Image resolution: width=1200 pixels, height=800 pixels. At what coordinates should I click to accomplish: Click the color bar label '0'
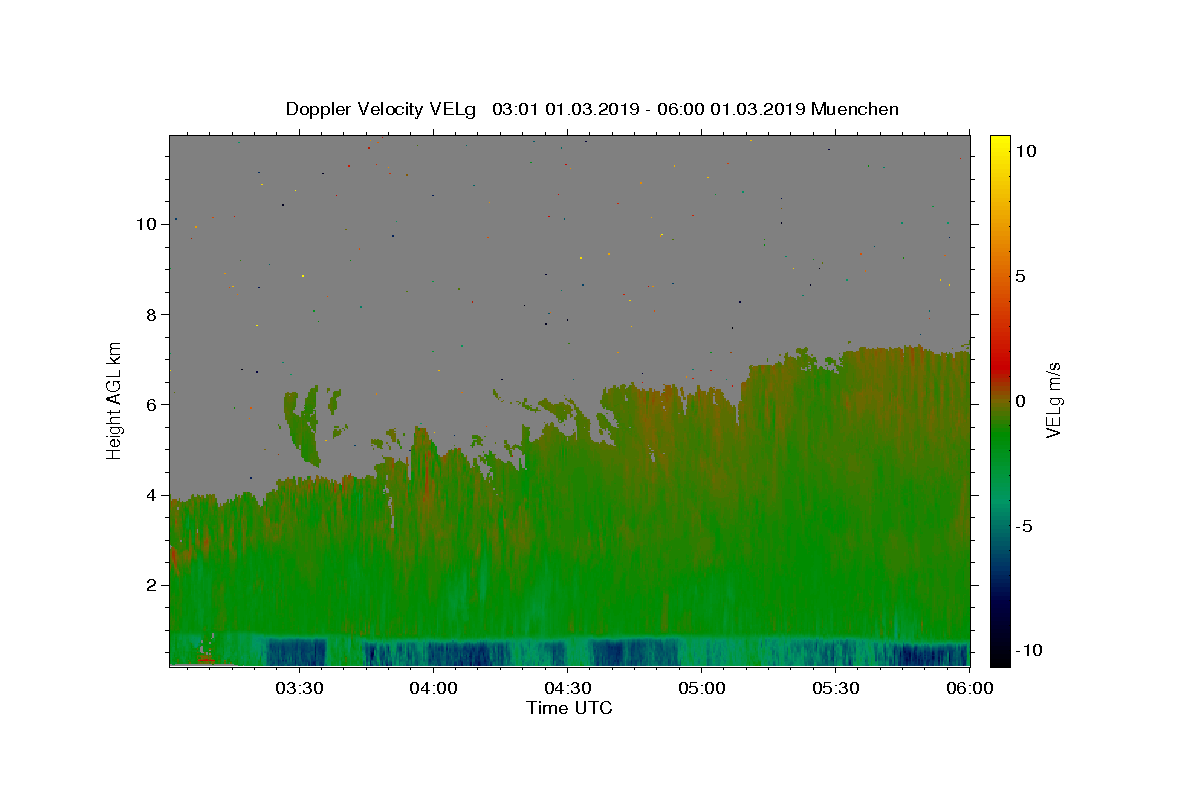pyautogui.click(x=1020, y=401)
